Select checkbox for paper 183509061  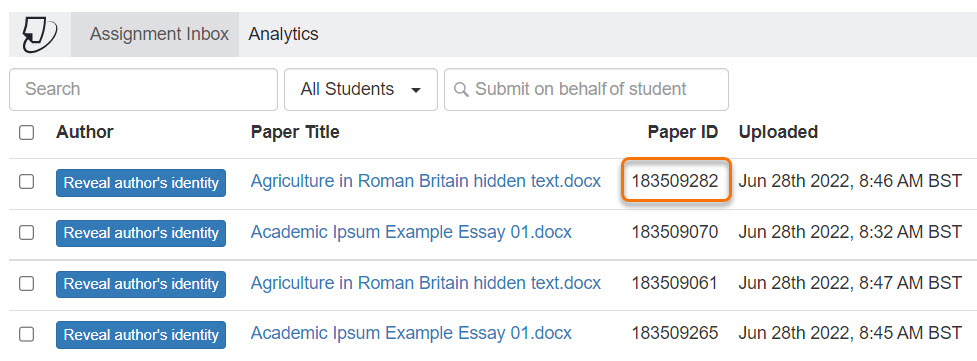(26, 284)
